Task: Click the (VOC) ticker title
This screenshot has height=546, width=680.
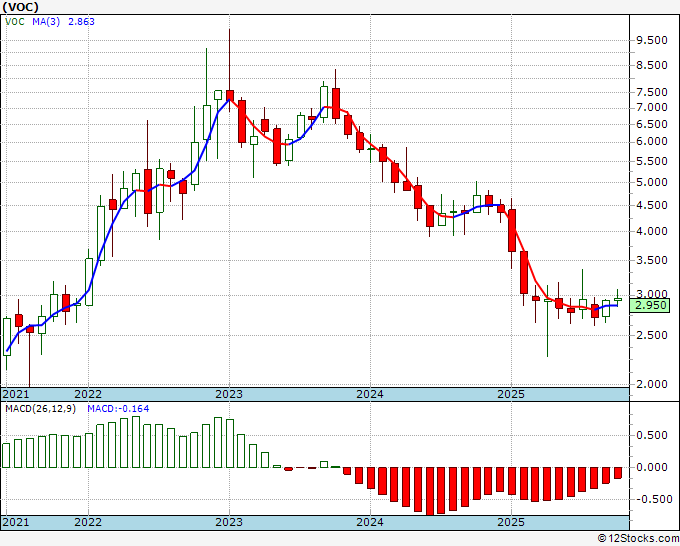Action: click(x=23, y=6)
